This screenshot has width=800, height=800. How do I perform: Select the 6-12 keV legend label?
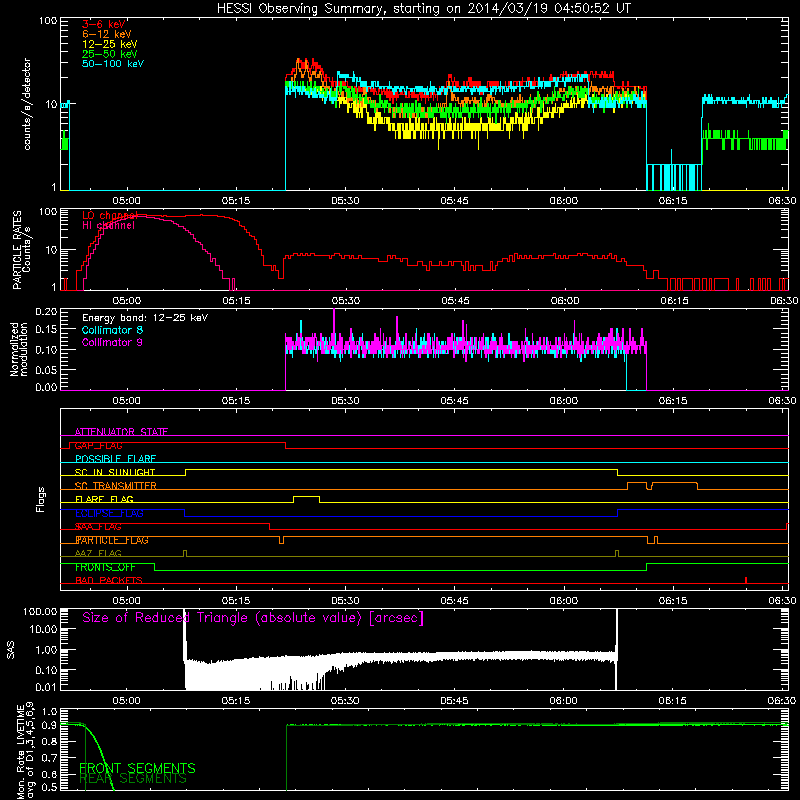(107, 34)
